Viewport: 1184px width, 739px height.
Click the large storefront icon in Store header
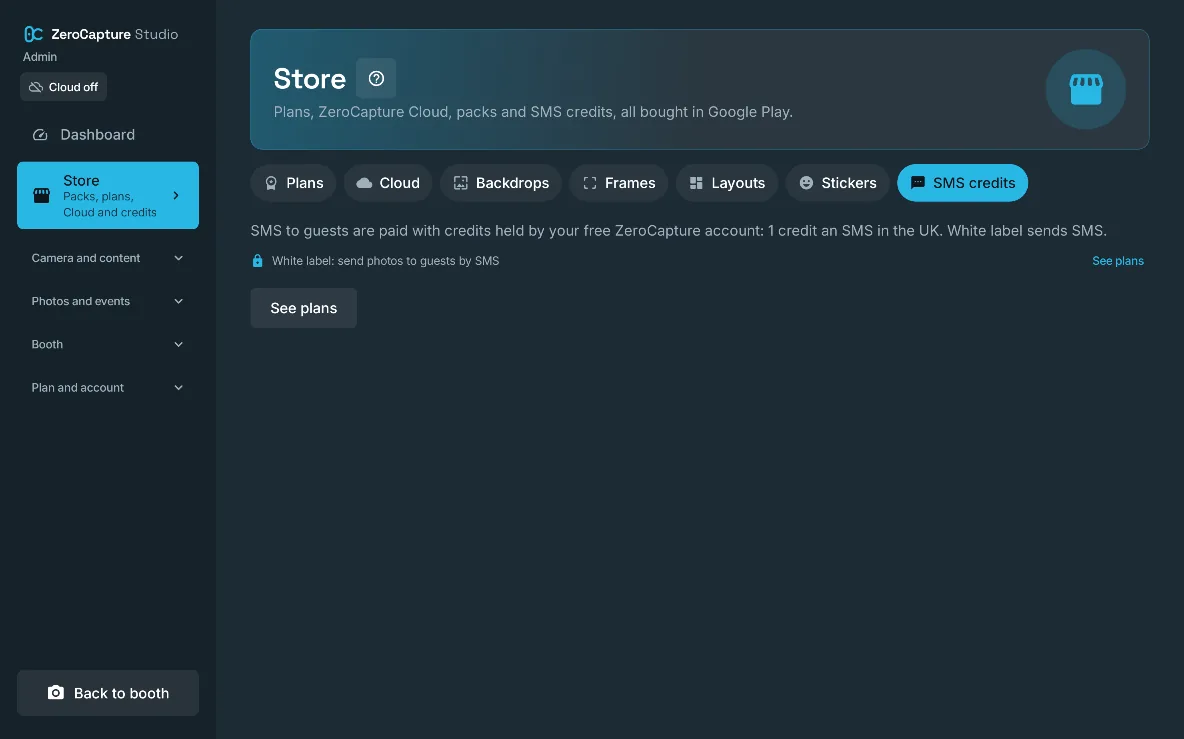click(x=1086, y=89)
